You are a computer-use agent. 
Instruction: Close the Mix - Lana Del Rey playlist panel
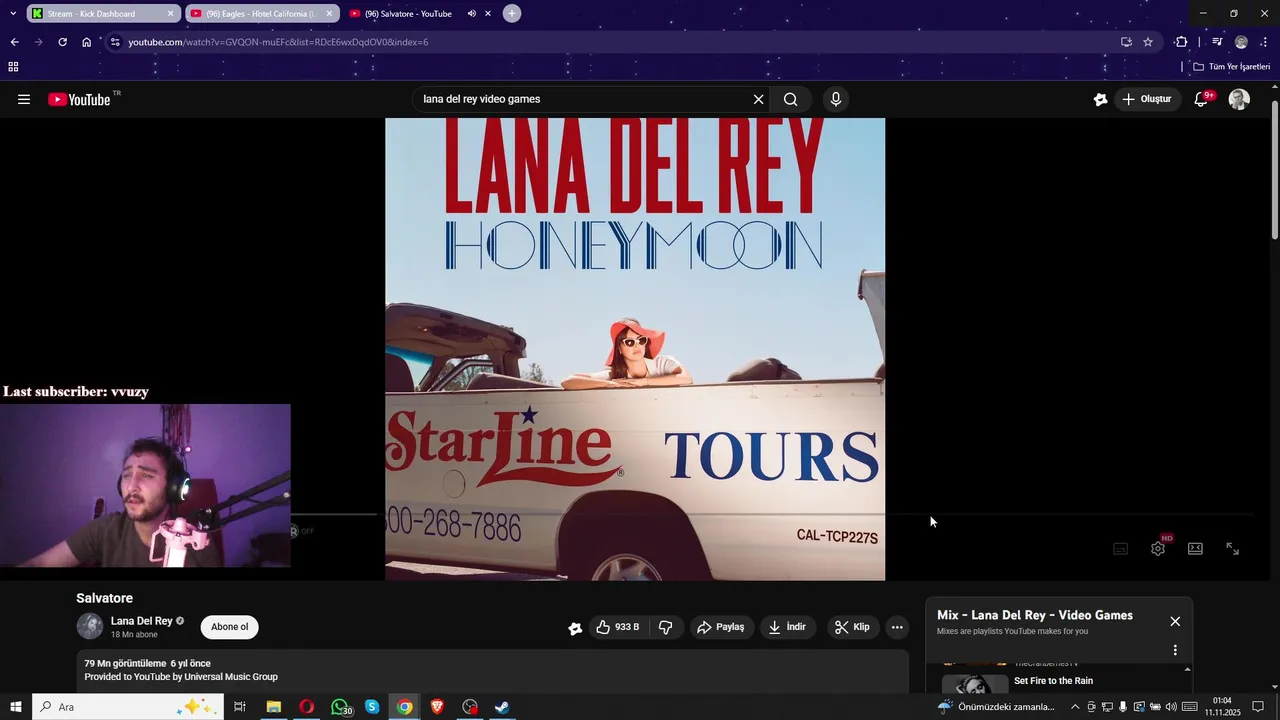point(1175,621)
